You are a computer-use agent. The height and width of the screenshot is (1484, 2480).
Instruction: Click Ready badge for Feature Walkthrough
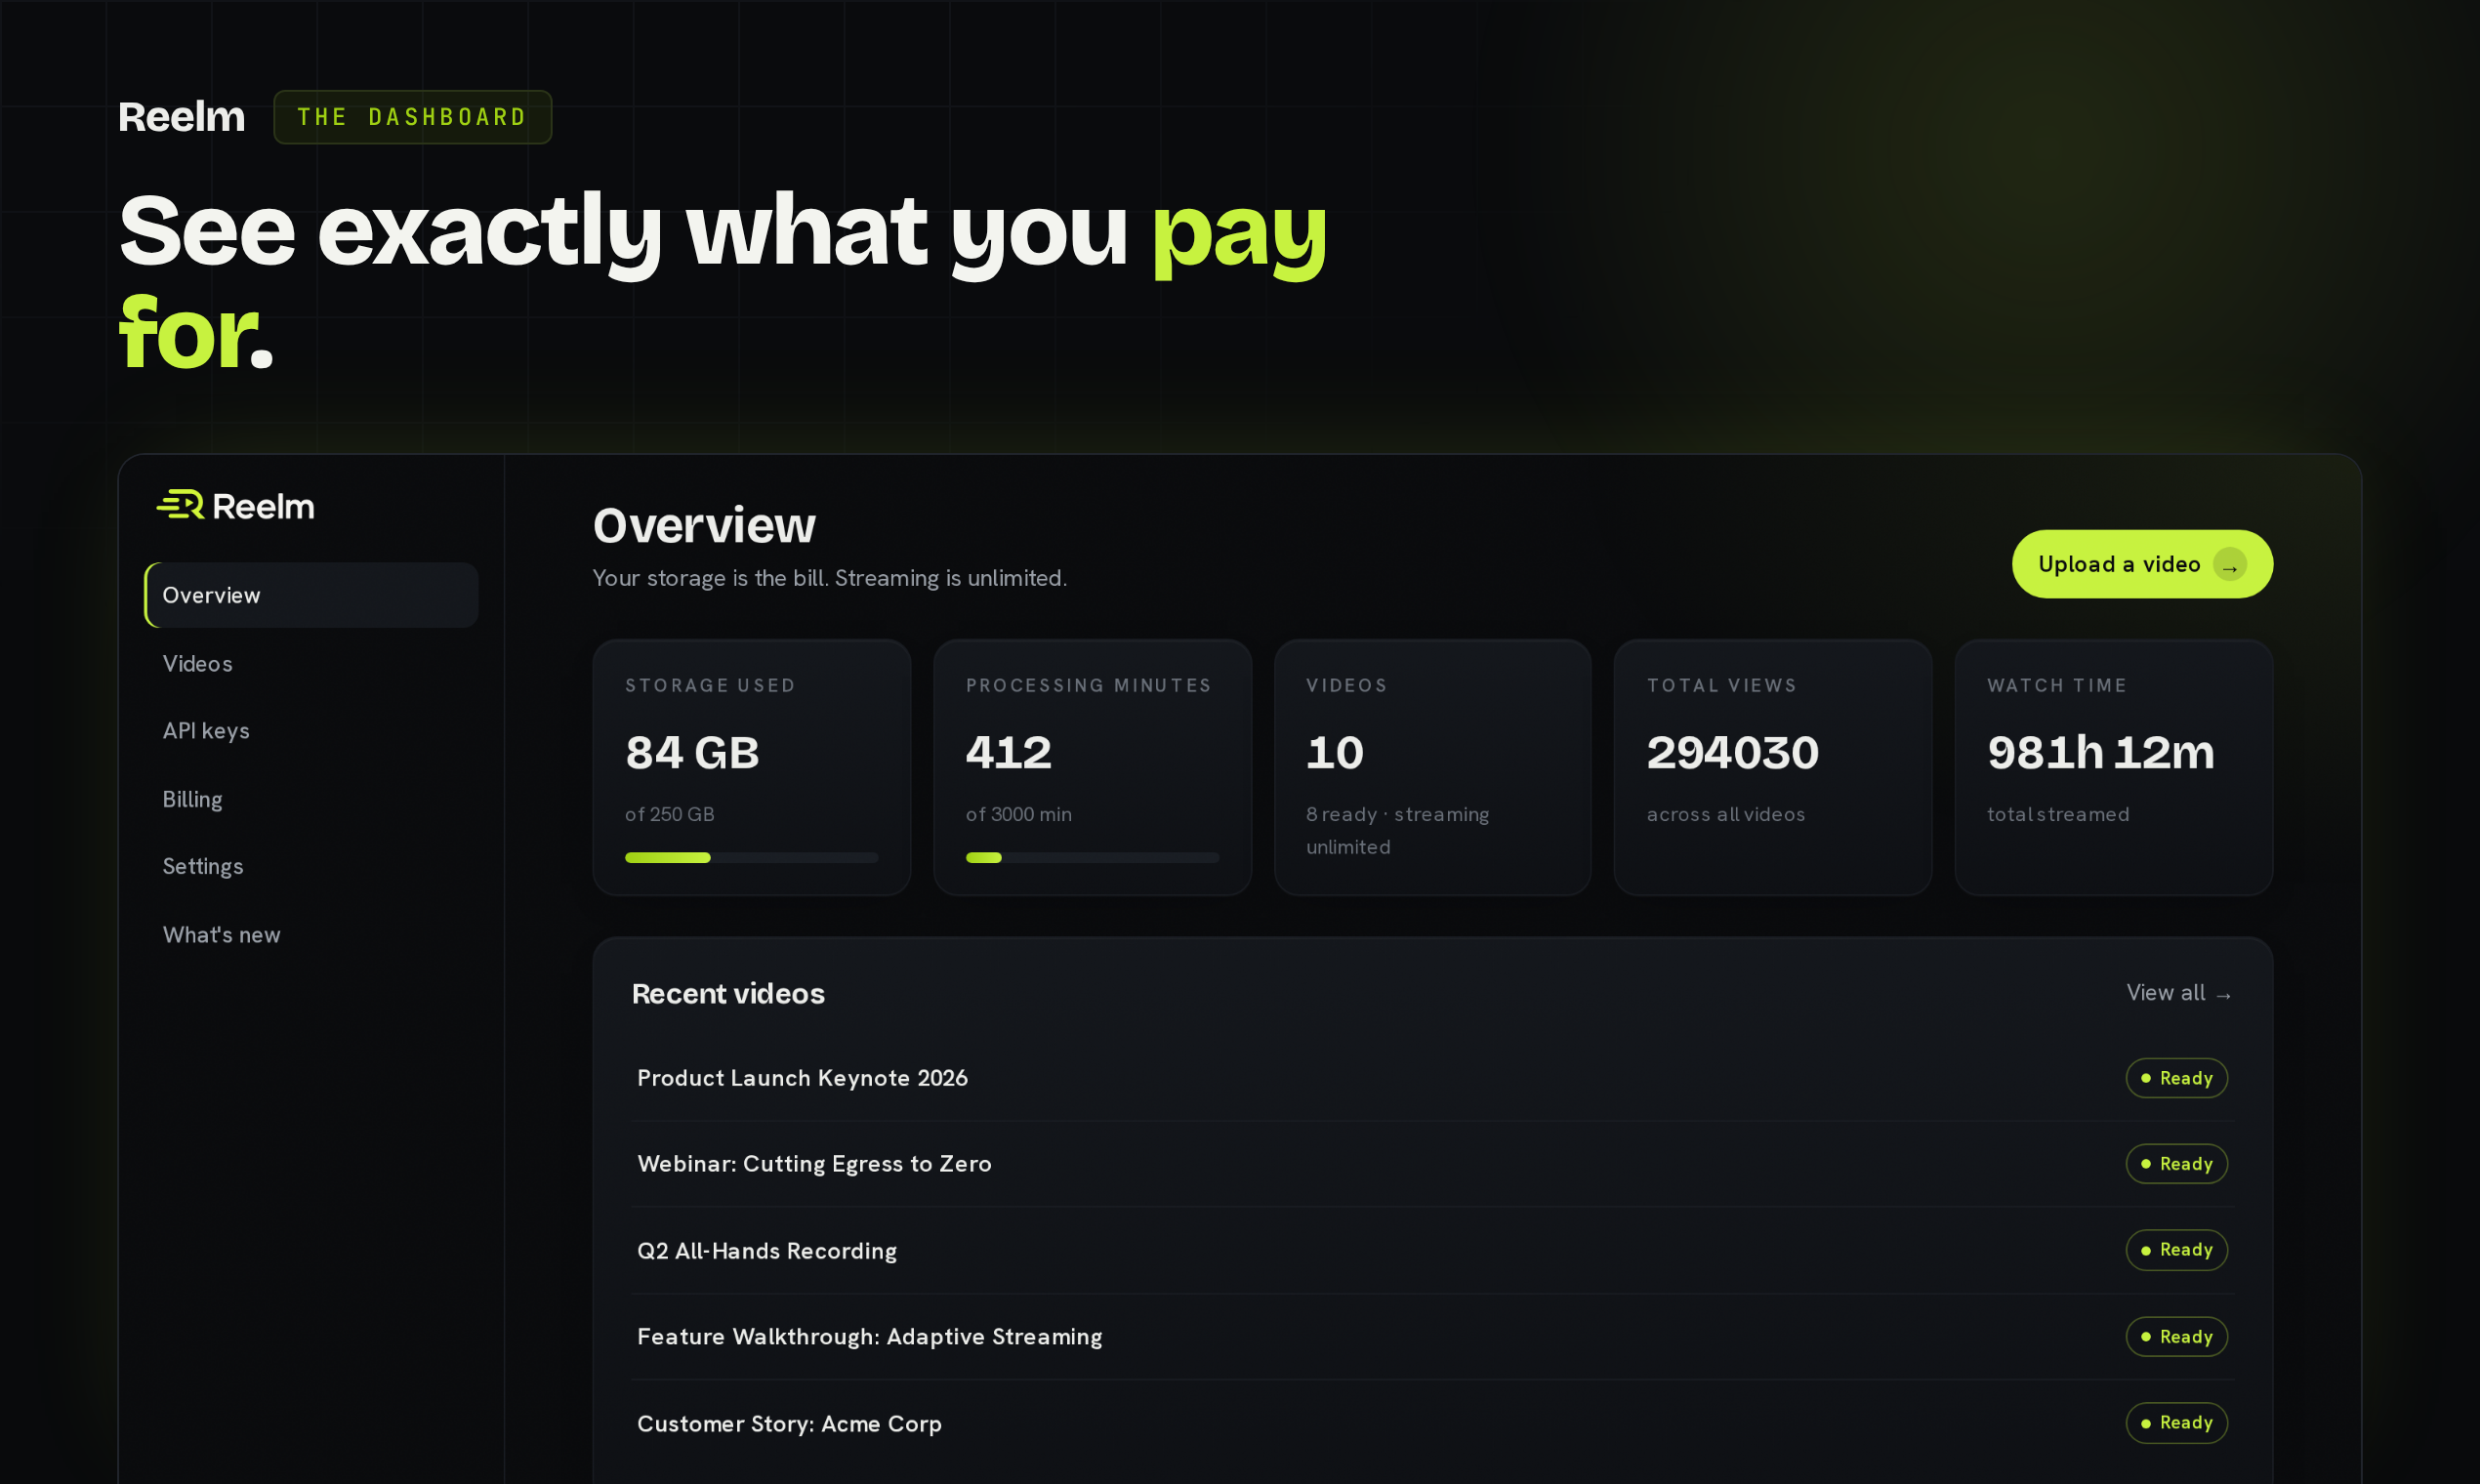tap(2176, 1337)
